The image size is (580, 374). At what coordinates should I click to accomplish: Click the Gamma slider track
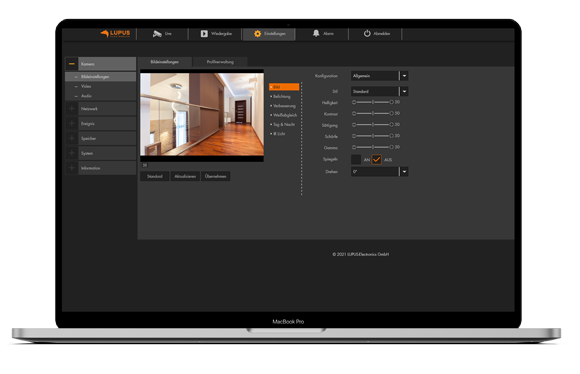(x=372, y=147)
